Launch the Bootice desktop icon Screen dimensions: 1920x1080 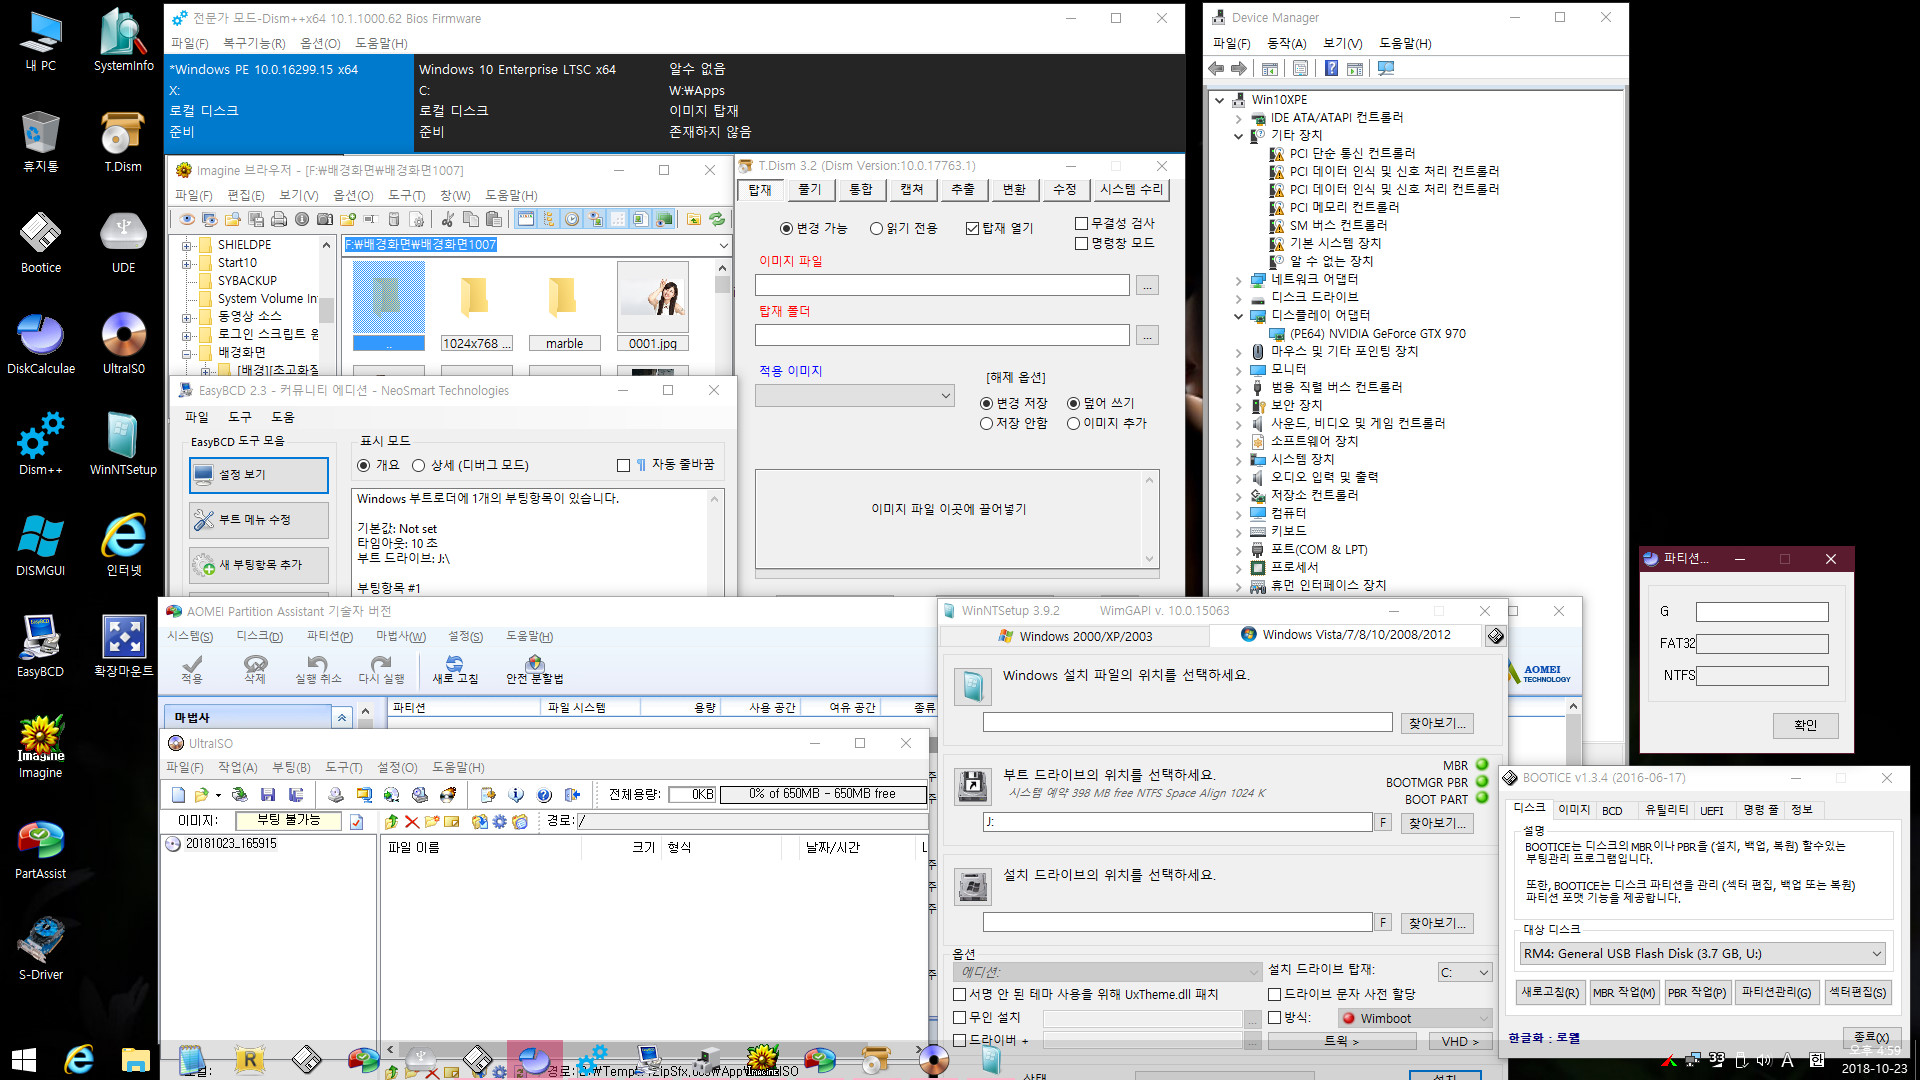pos(40,241)
